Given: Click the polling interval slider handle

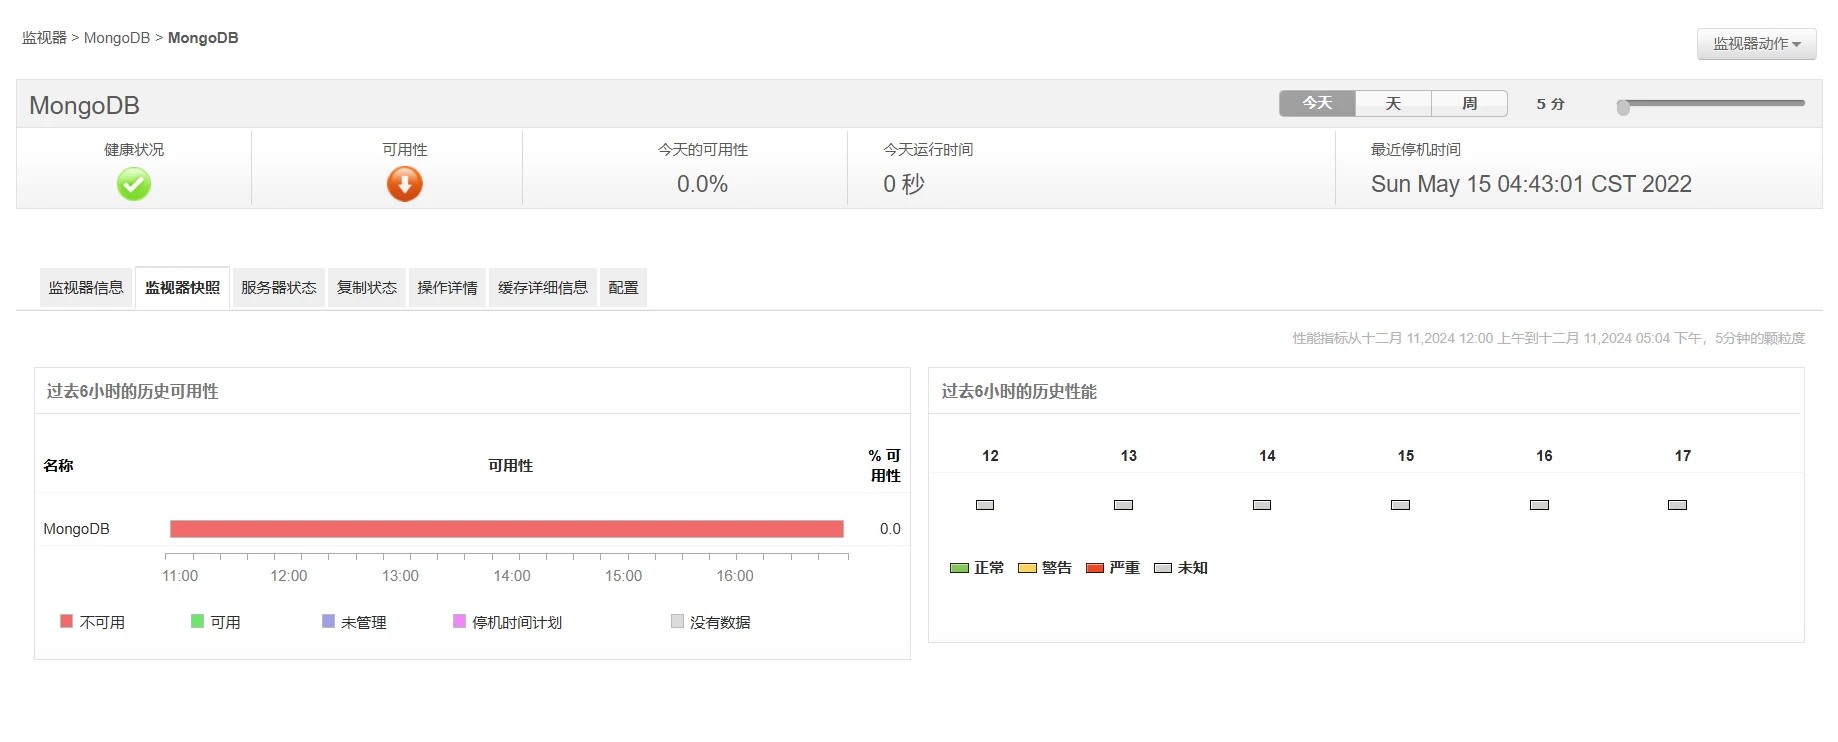Looking at the screenshot, I should (x=1623, y=107).
